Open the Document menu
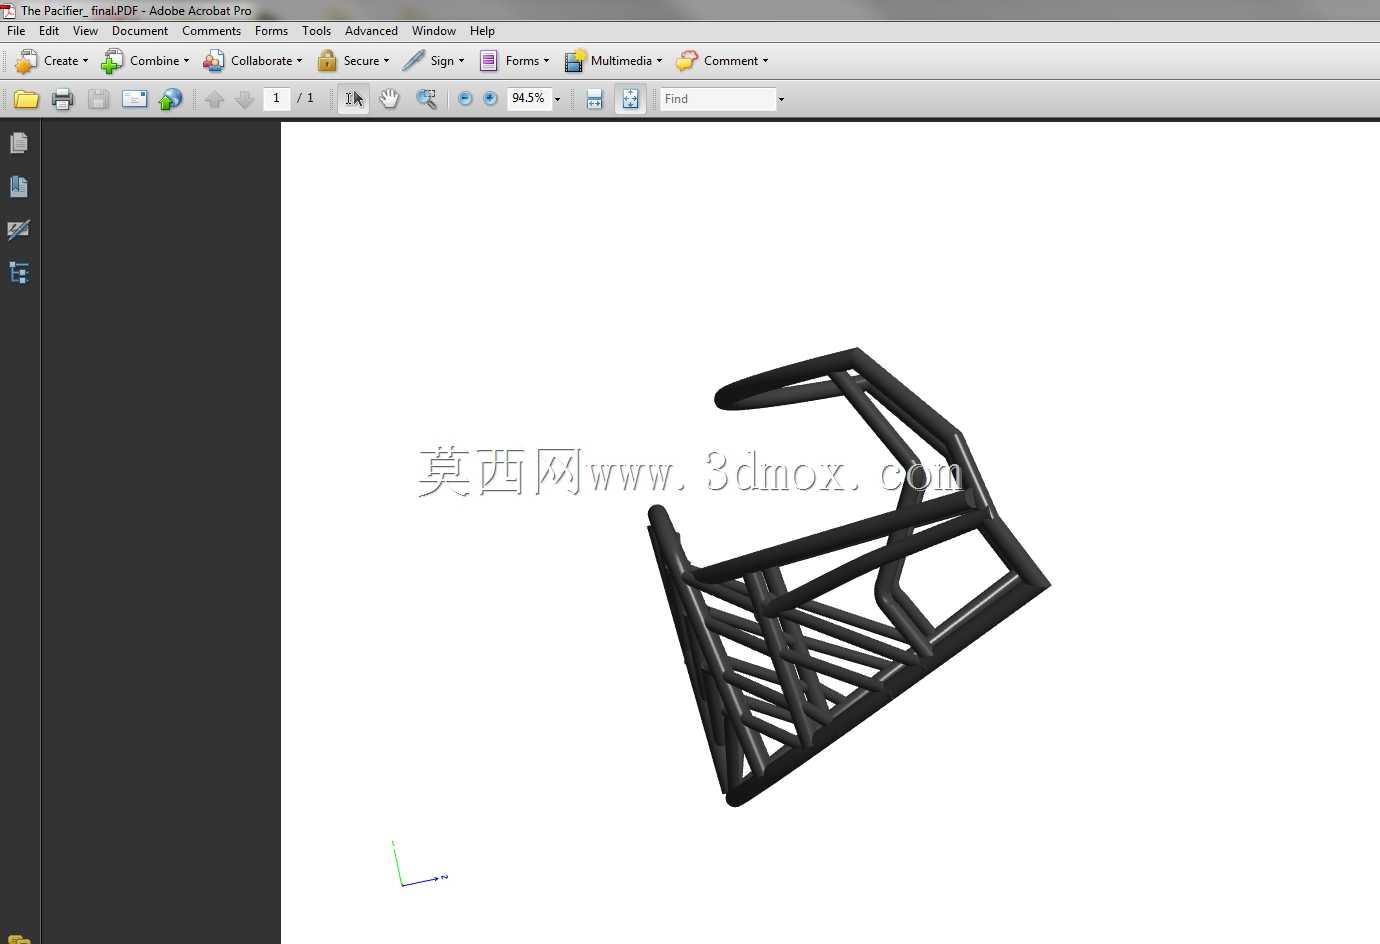1380x944 pixels. (140, 31)
